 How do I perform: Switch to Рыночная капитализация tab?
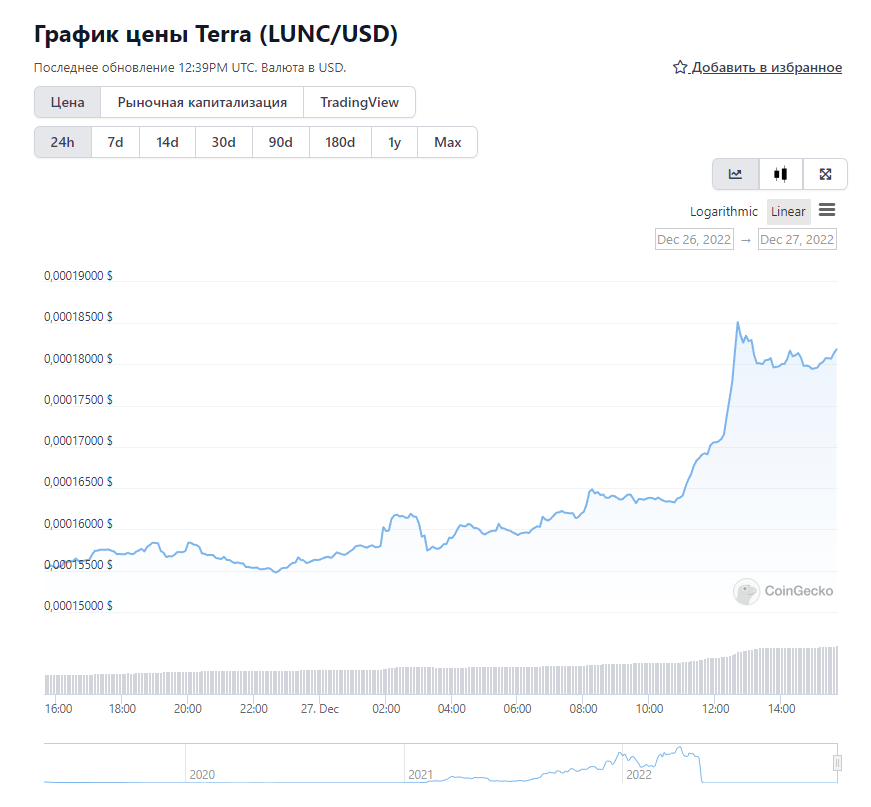pyautogui.click(x=202, y=102)
